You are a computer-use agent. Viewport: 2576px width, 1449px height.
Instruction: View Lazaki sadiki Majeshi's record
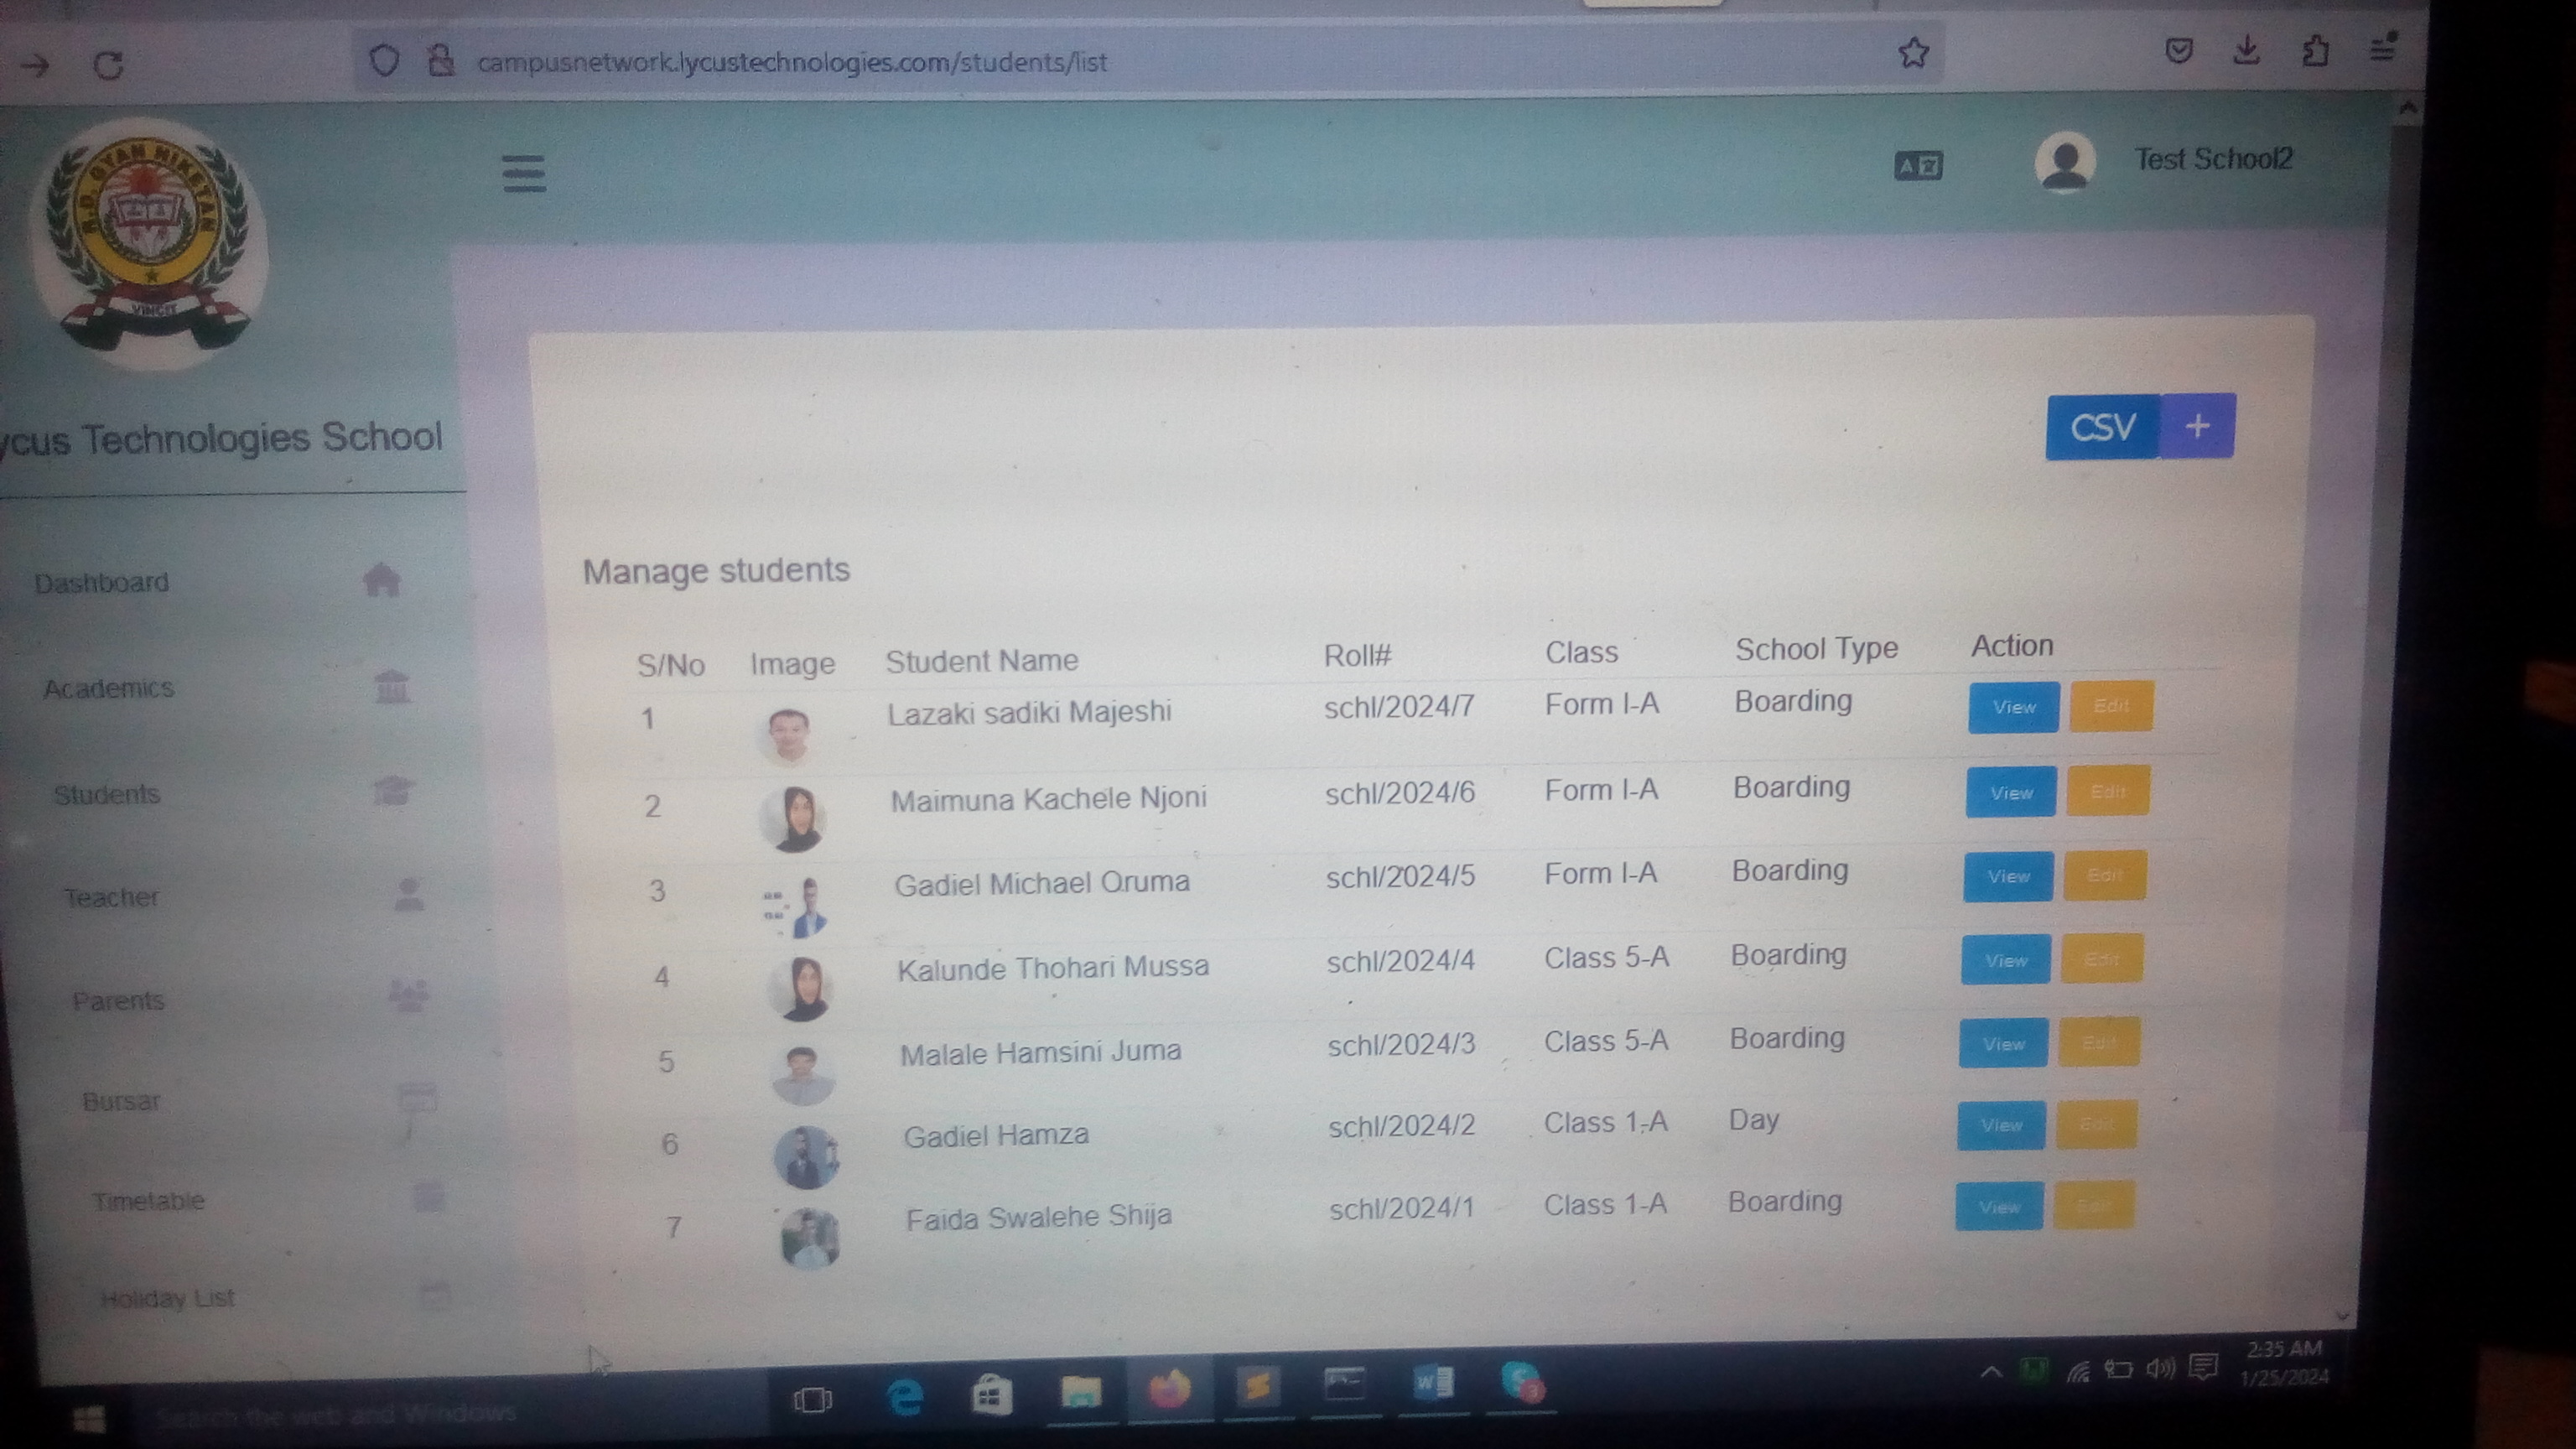[2013, 708]
